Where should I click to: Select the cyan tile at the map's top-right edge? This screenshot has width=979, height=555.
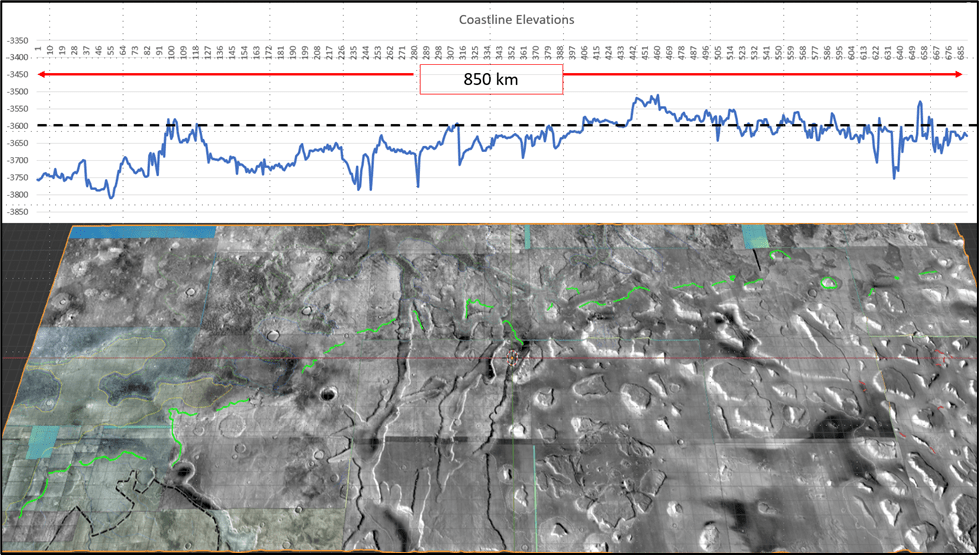757,237
